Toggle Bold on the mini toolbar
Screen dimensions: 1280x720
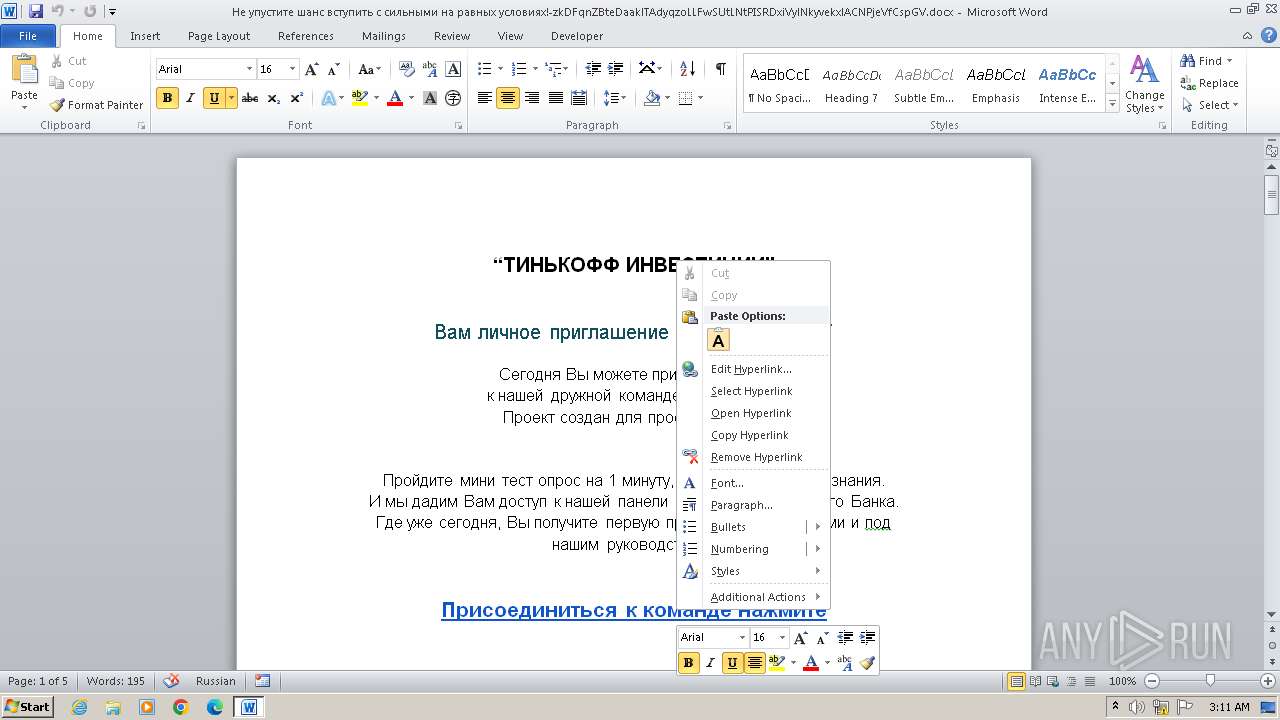tap(688, 663)
